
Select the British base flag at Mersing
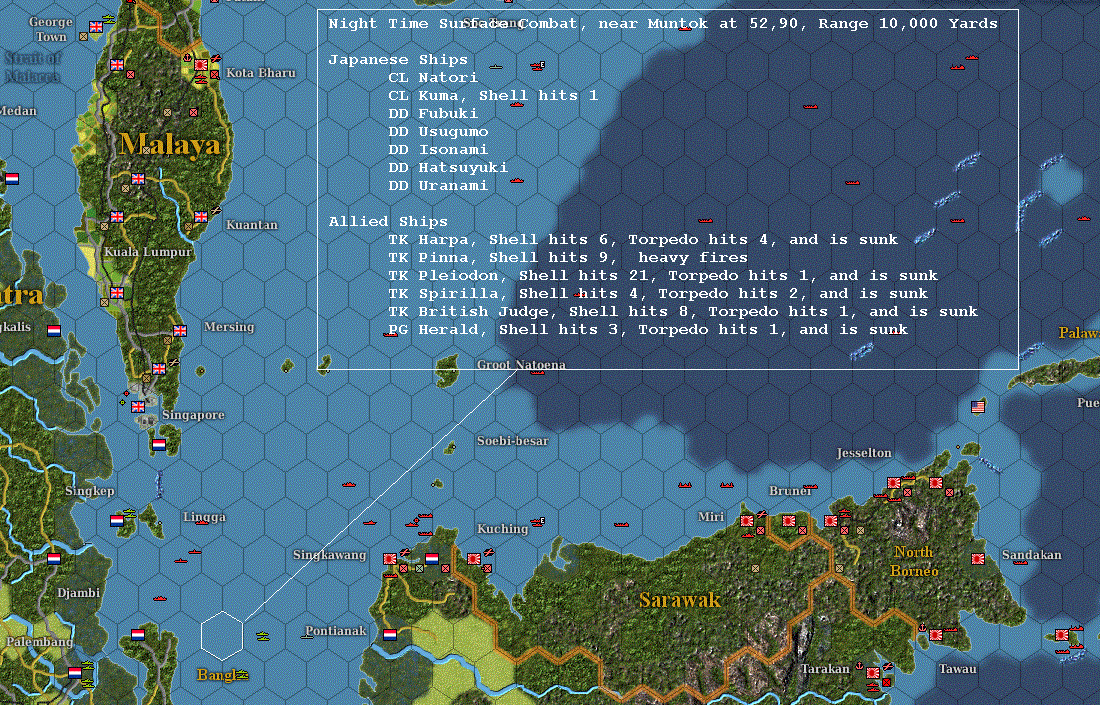180,331
